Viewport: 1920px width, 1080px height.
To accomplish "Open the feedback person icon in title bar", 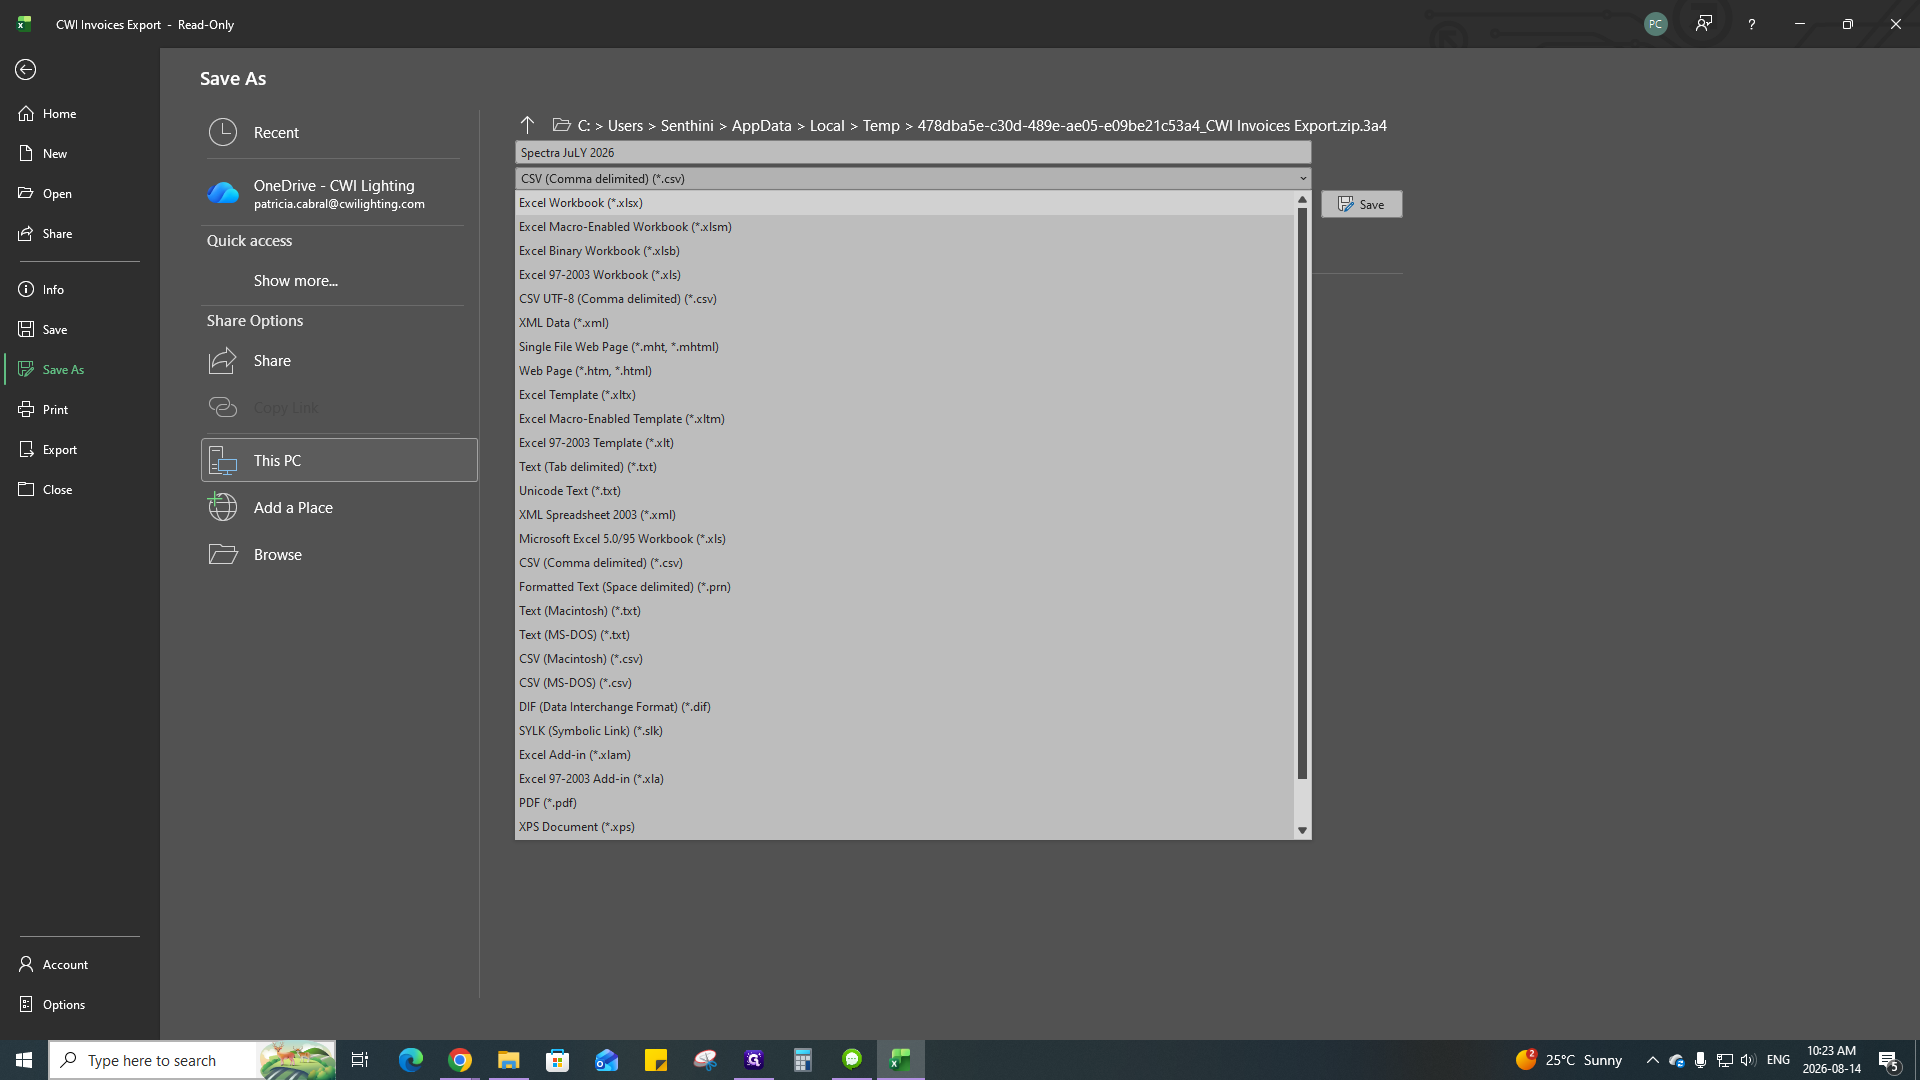I will click(x=1704, y=24).
